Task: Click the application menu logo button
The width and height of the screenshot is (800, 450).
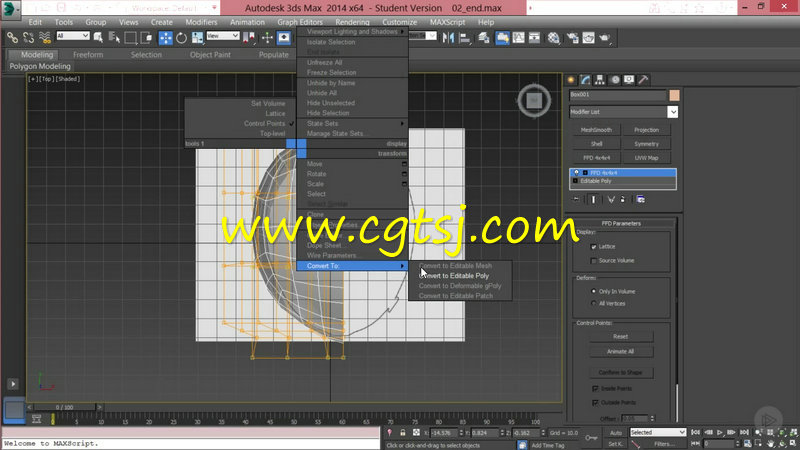Action: (9, 8)
